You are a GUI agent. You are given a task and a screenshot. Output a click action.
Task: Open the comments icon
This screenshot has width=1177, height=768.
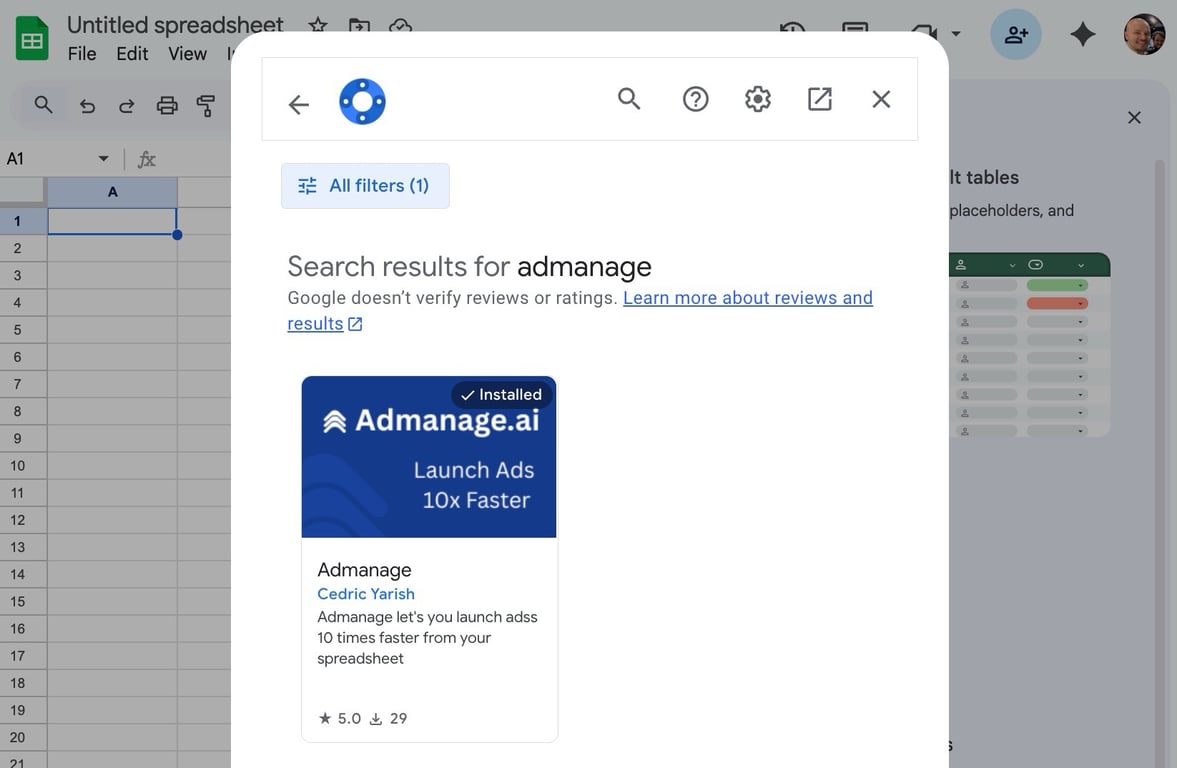pos(855,30)
